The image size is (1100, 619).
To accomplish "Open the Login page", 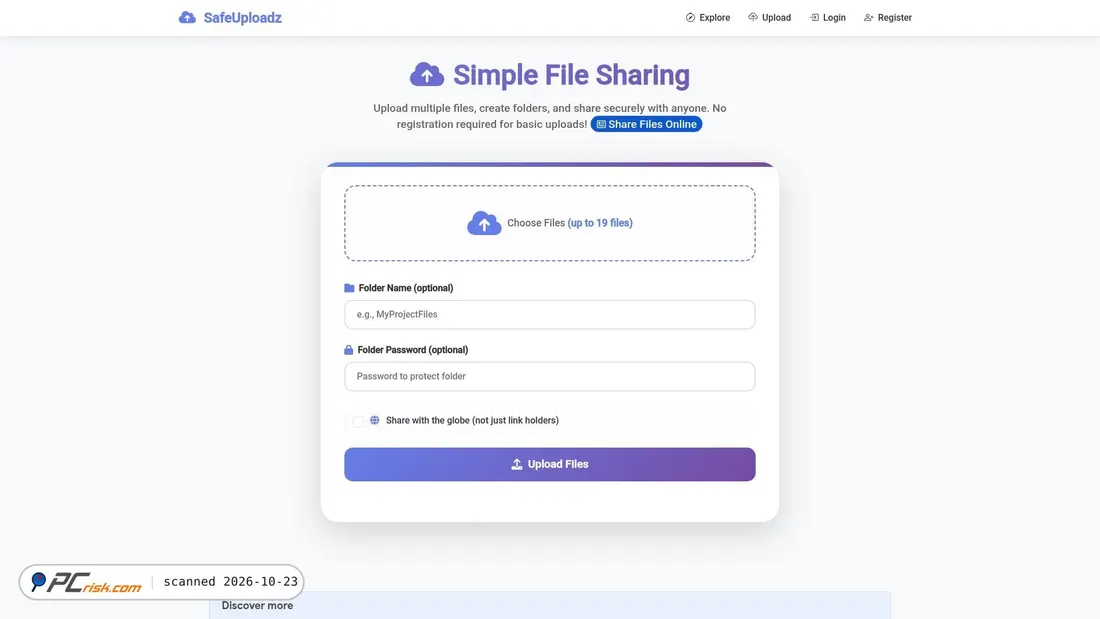I will pyautogui.click(x=828, y=18).
